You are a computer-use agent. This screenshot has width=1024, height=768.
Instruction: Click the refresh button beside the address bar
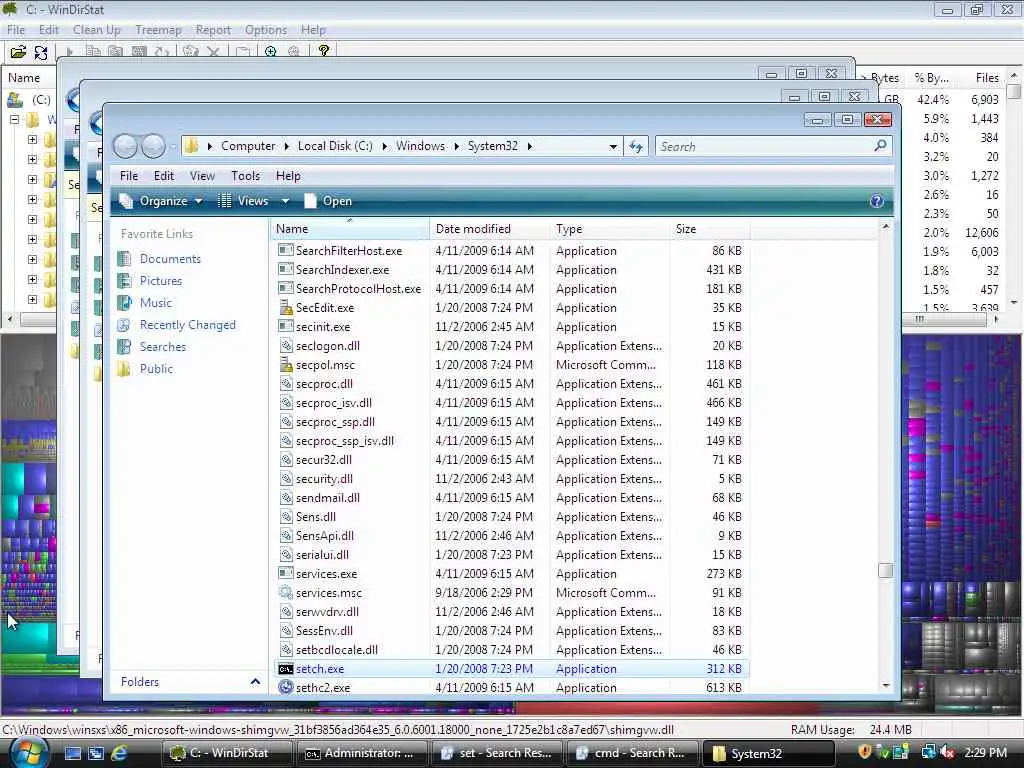(636, 146)
